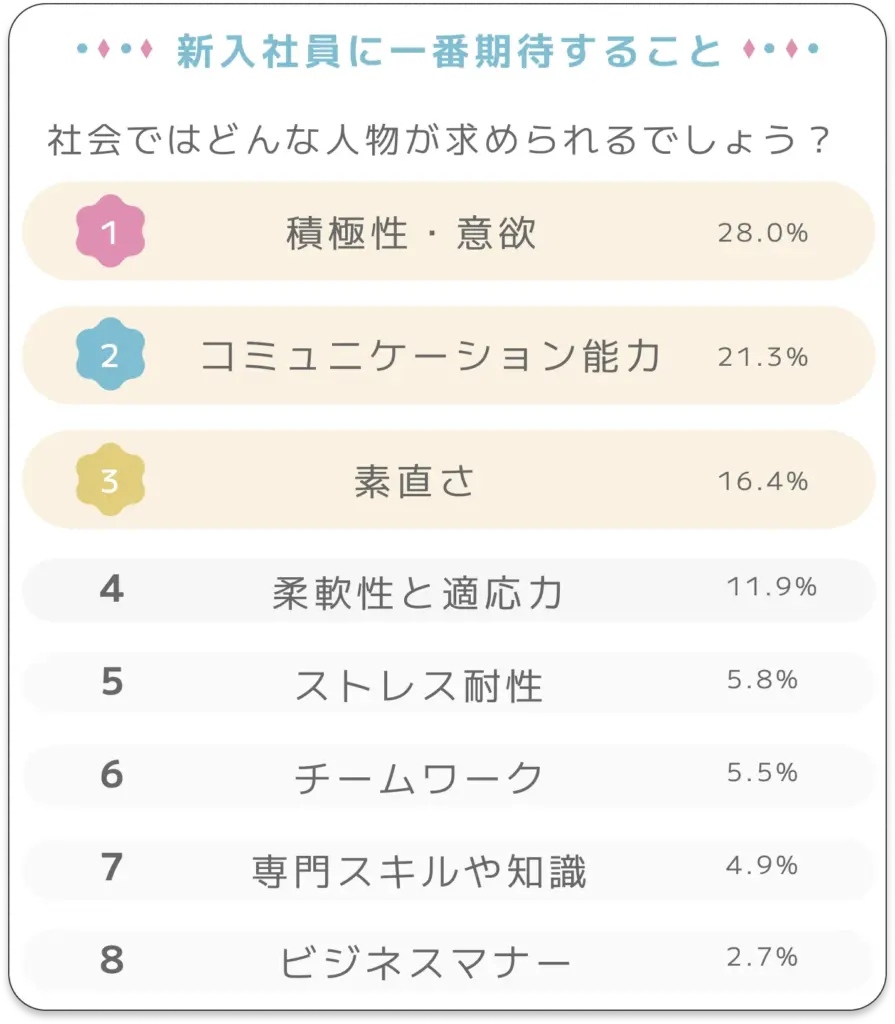
Task: Click the yellow number 3 badge
Action: (110, 481)
